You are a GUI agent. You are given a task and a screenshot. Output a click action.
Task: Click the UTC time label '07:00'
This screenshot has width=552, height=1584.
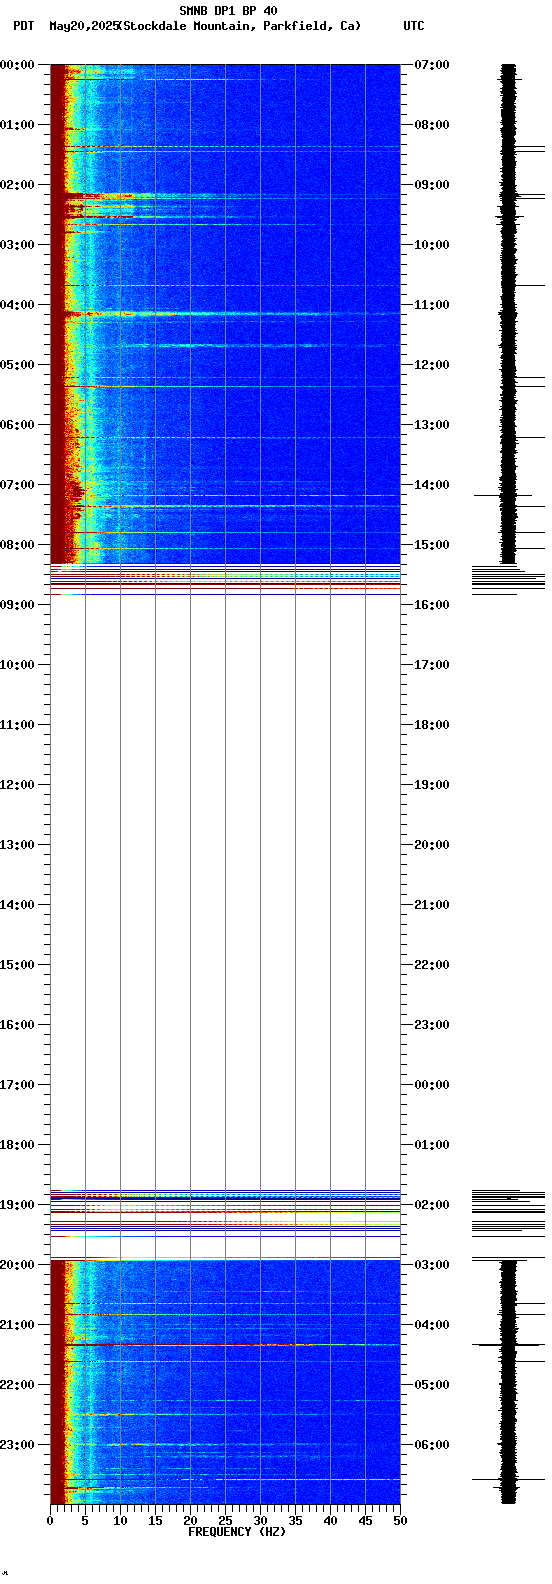(x=432, y=64)
